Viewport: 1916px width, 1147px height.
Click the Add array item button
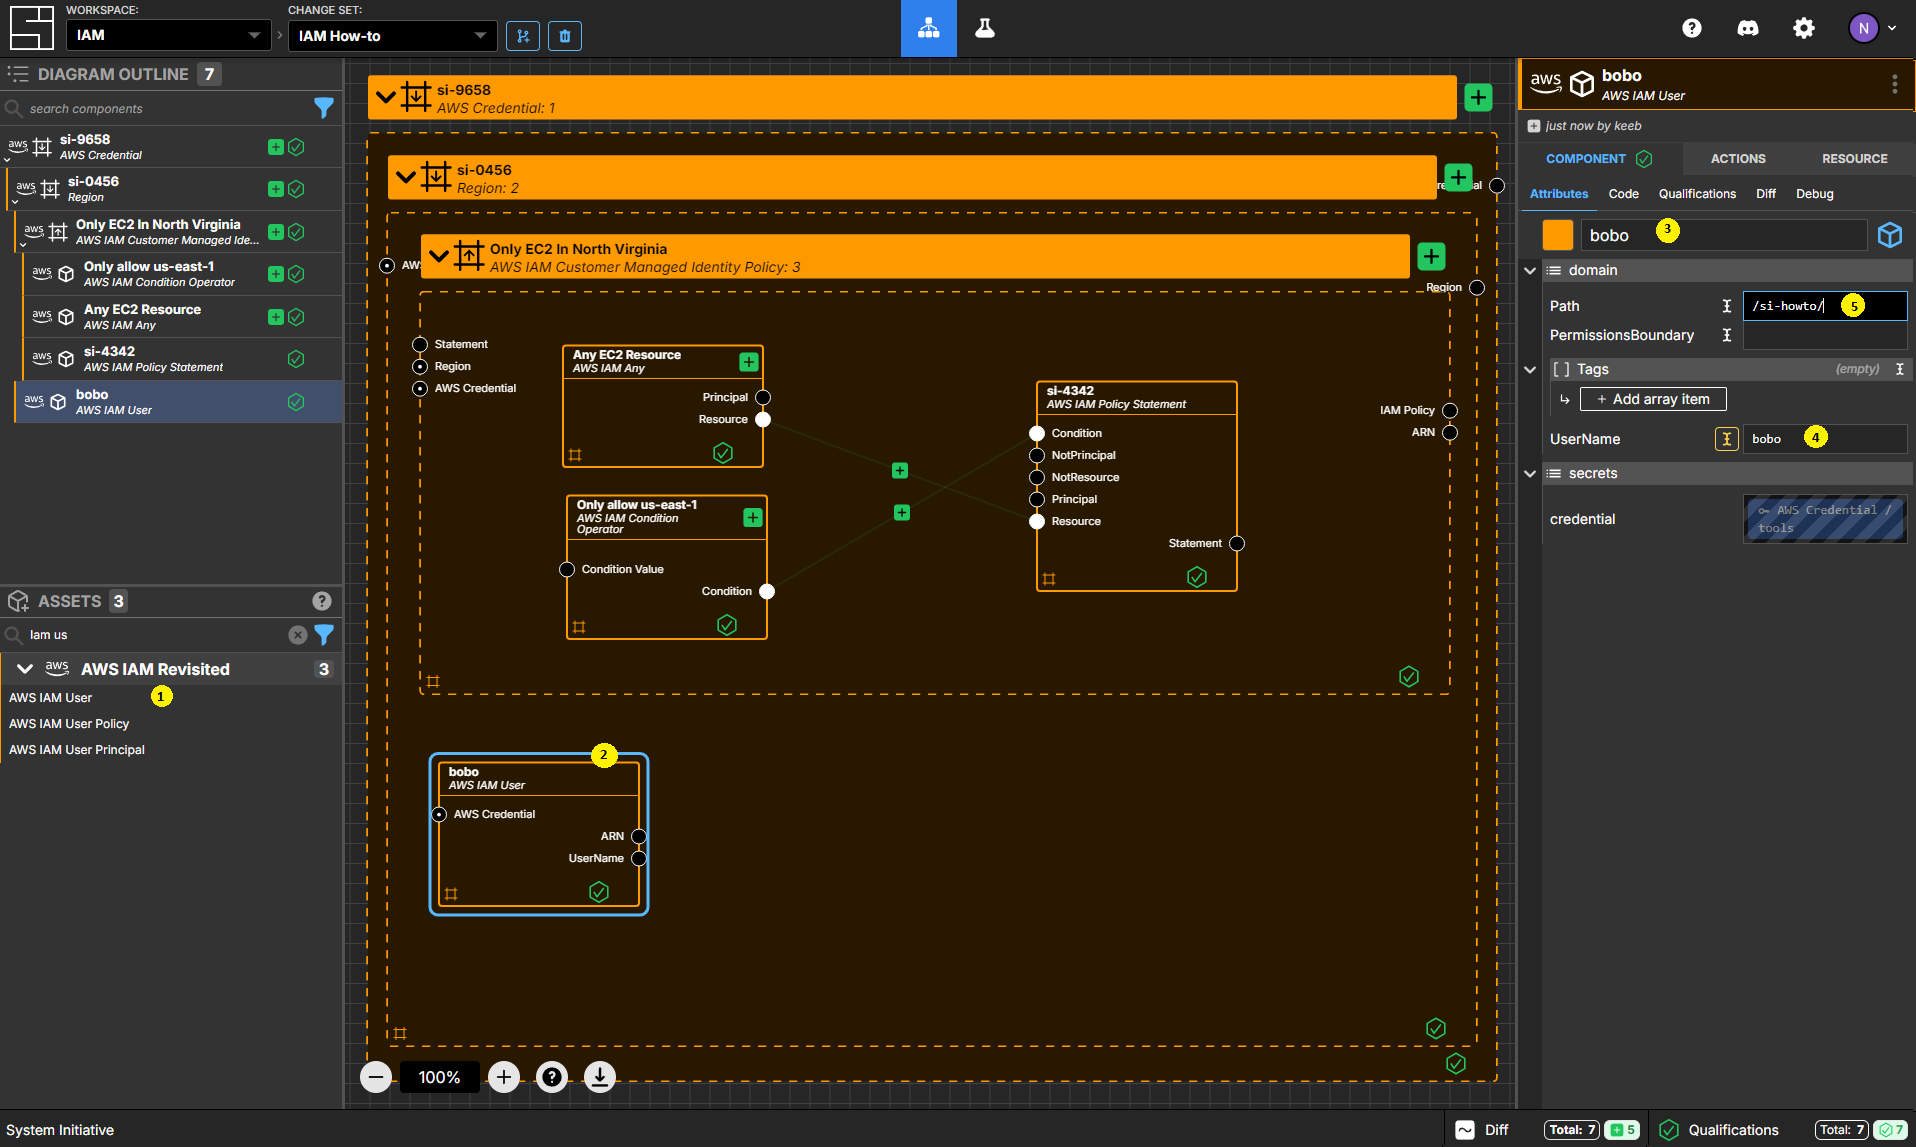1653,399
